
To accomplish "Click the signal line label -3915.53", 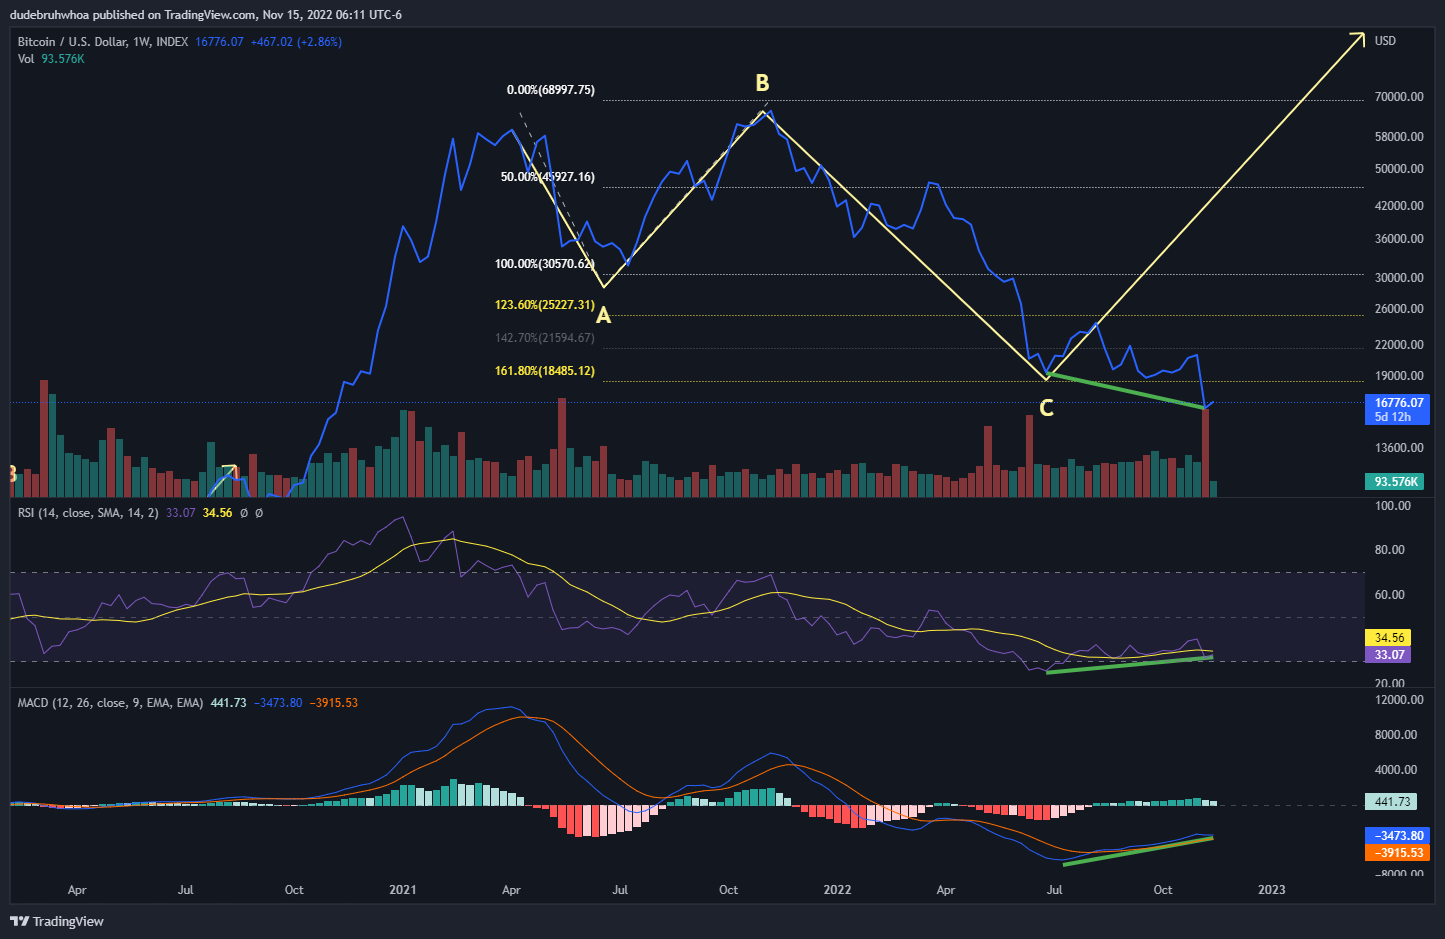I will [x=1397, y=853].
